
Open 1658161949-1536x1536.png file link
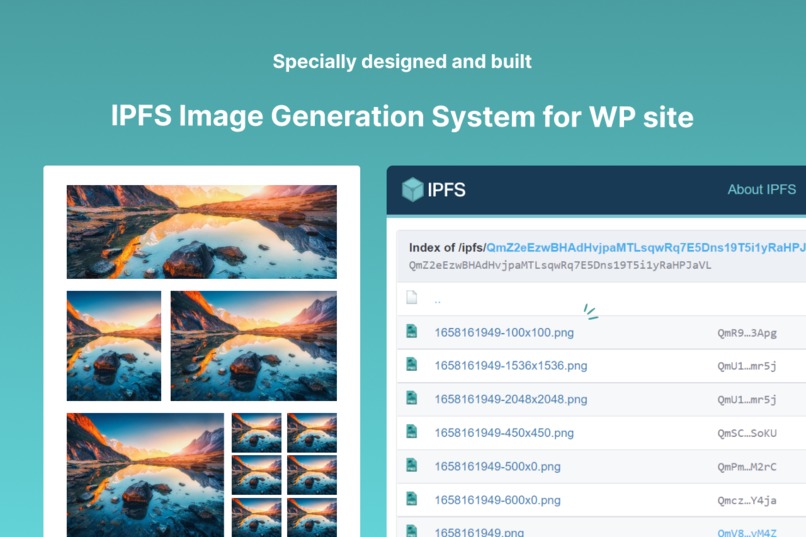pos(511,366)
